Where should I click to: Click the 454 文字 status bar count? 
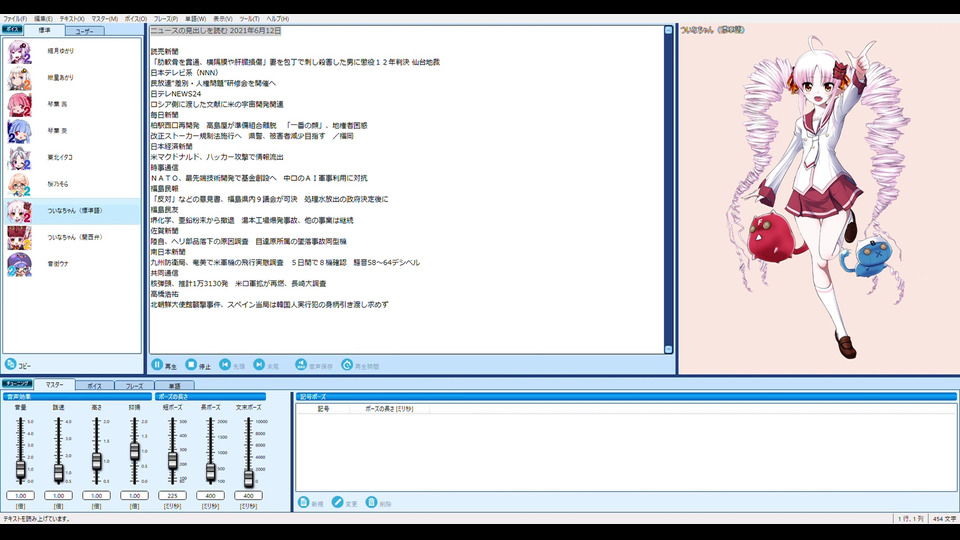pos(944,519)
